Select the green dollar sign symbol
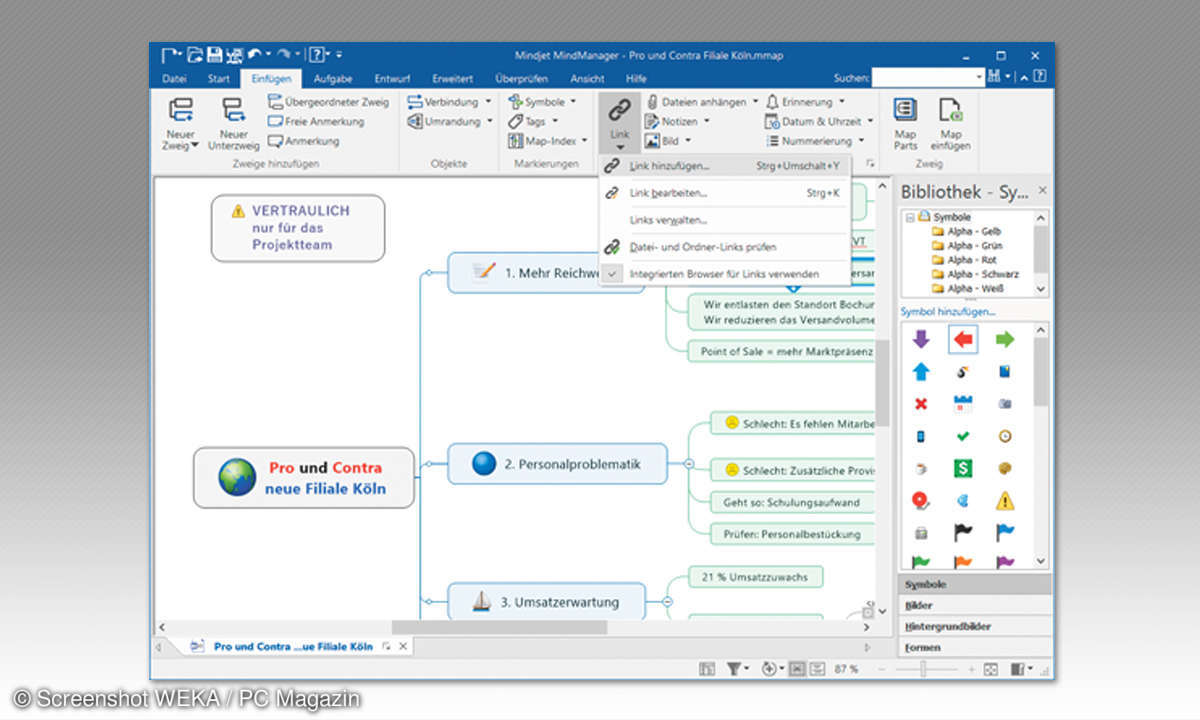The width and height of the screenshot is (1200, 720). point(963,468)
